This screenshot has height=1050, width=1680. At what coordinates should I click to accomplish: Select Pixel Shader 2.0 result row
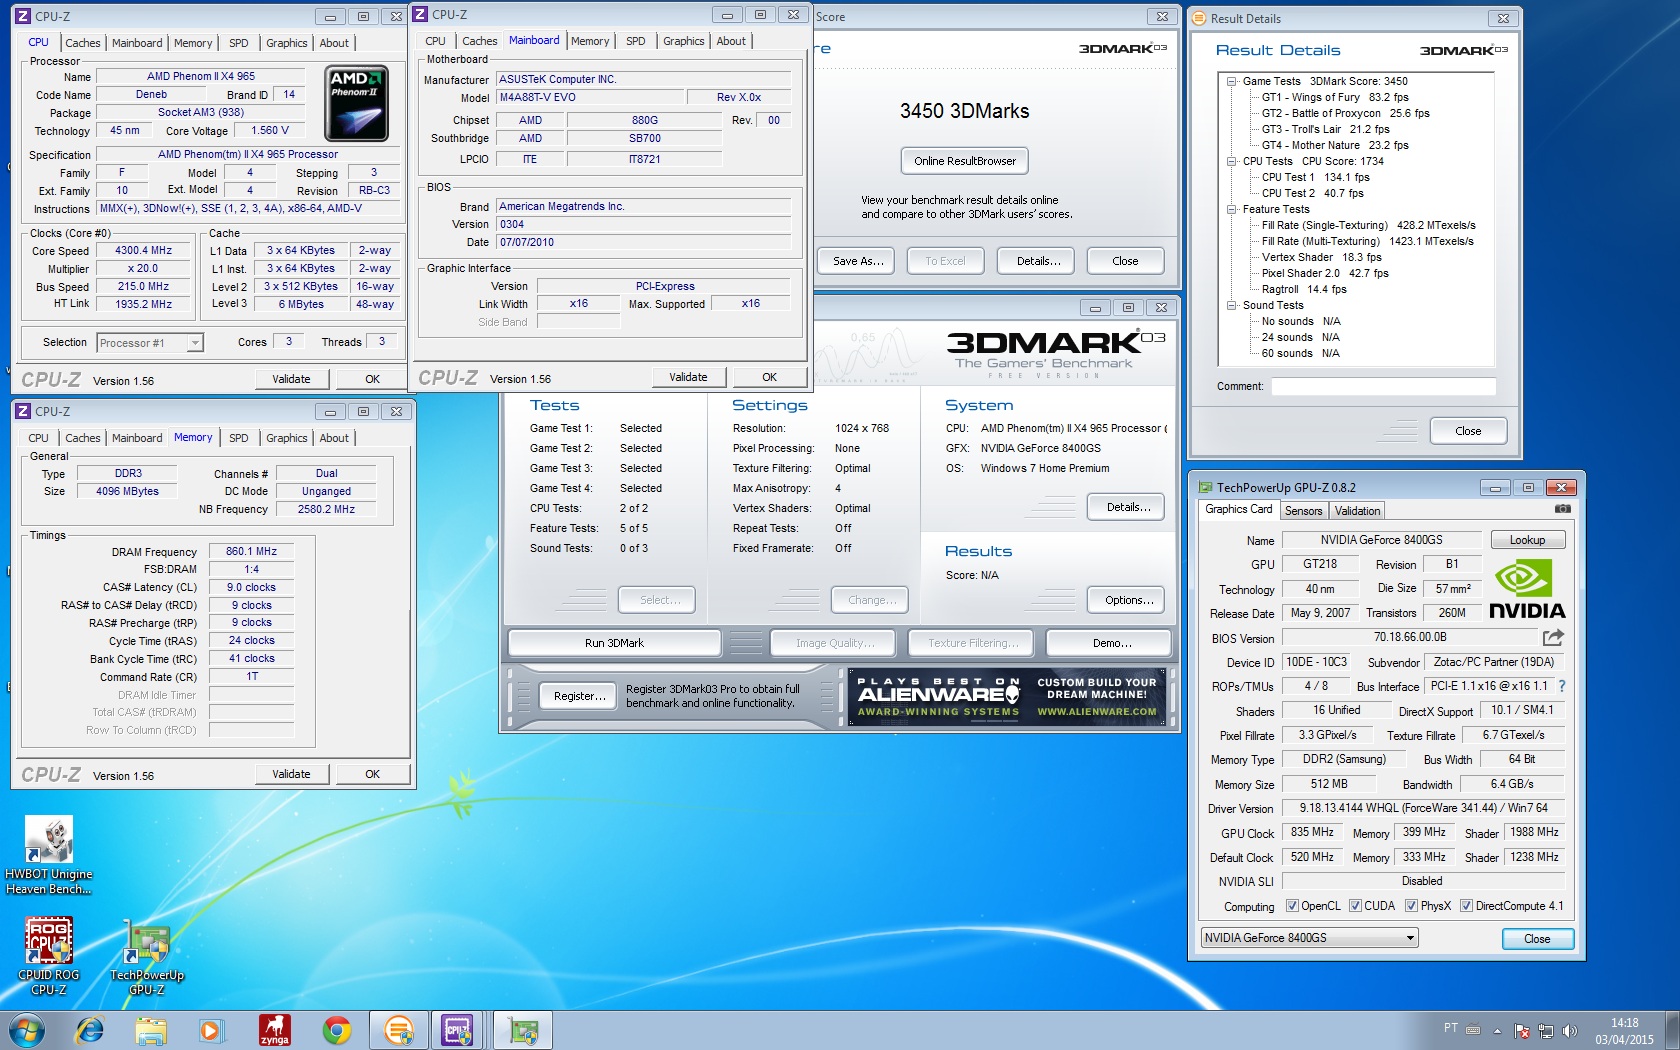point(1324,273)
